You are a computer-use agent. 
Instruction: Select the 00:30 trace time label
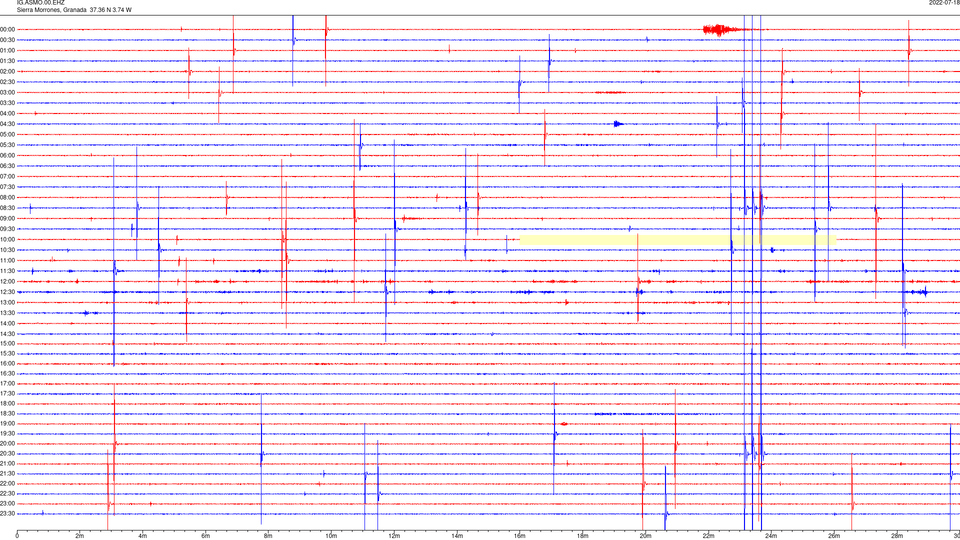(8, 40)
